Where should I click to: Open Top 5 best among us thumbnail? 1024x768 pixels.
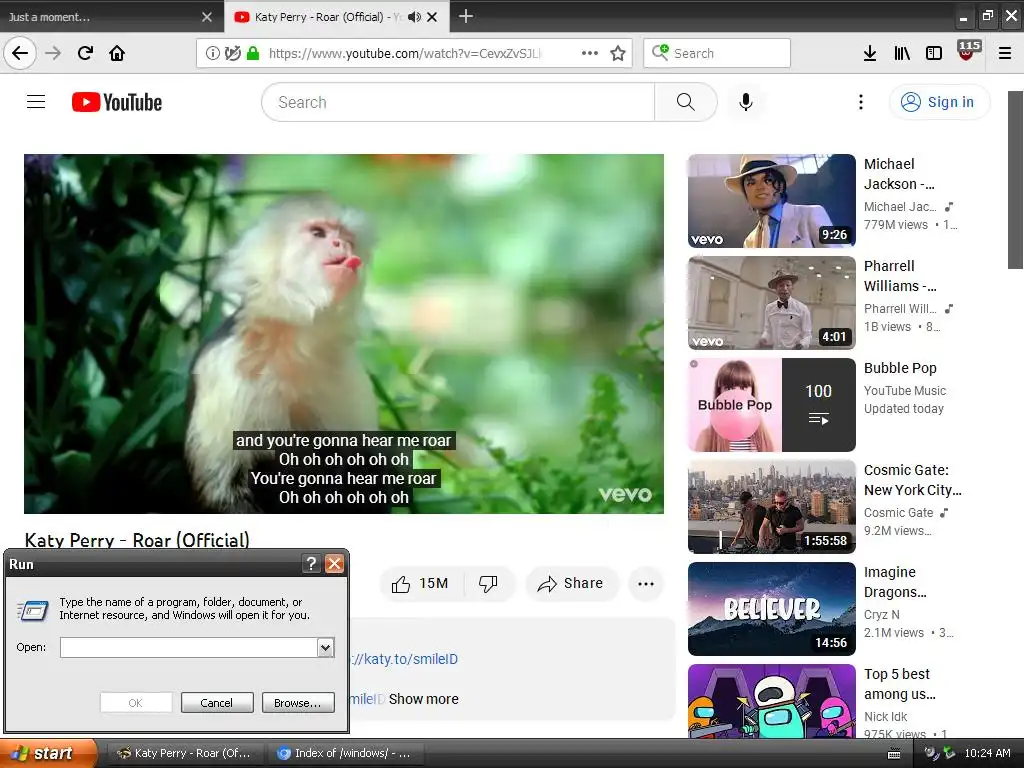771,701
